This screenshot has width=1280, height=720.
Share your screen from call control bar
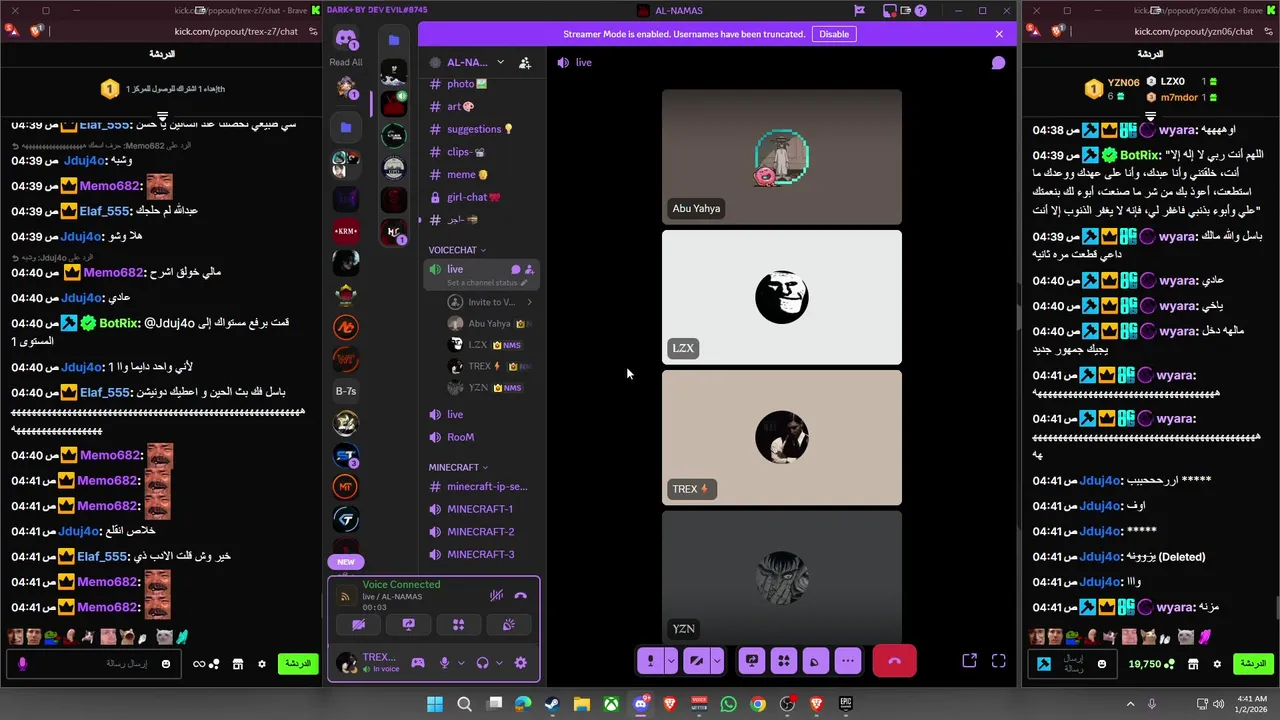[x=752, y=661]
